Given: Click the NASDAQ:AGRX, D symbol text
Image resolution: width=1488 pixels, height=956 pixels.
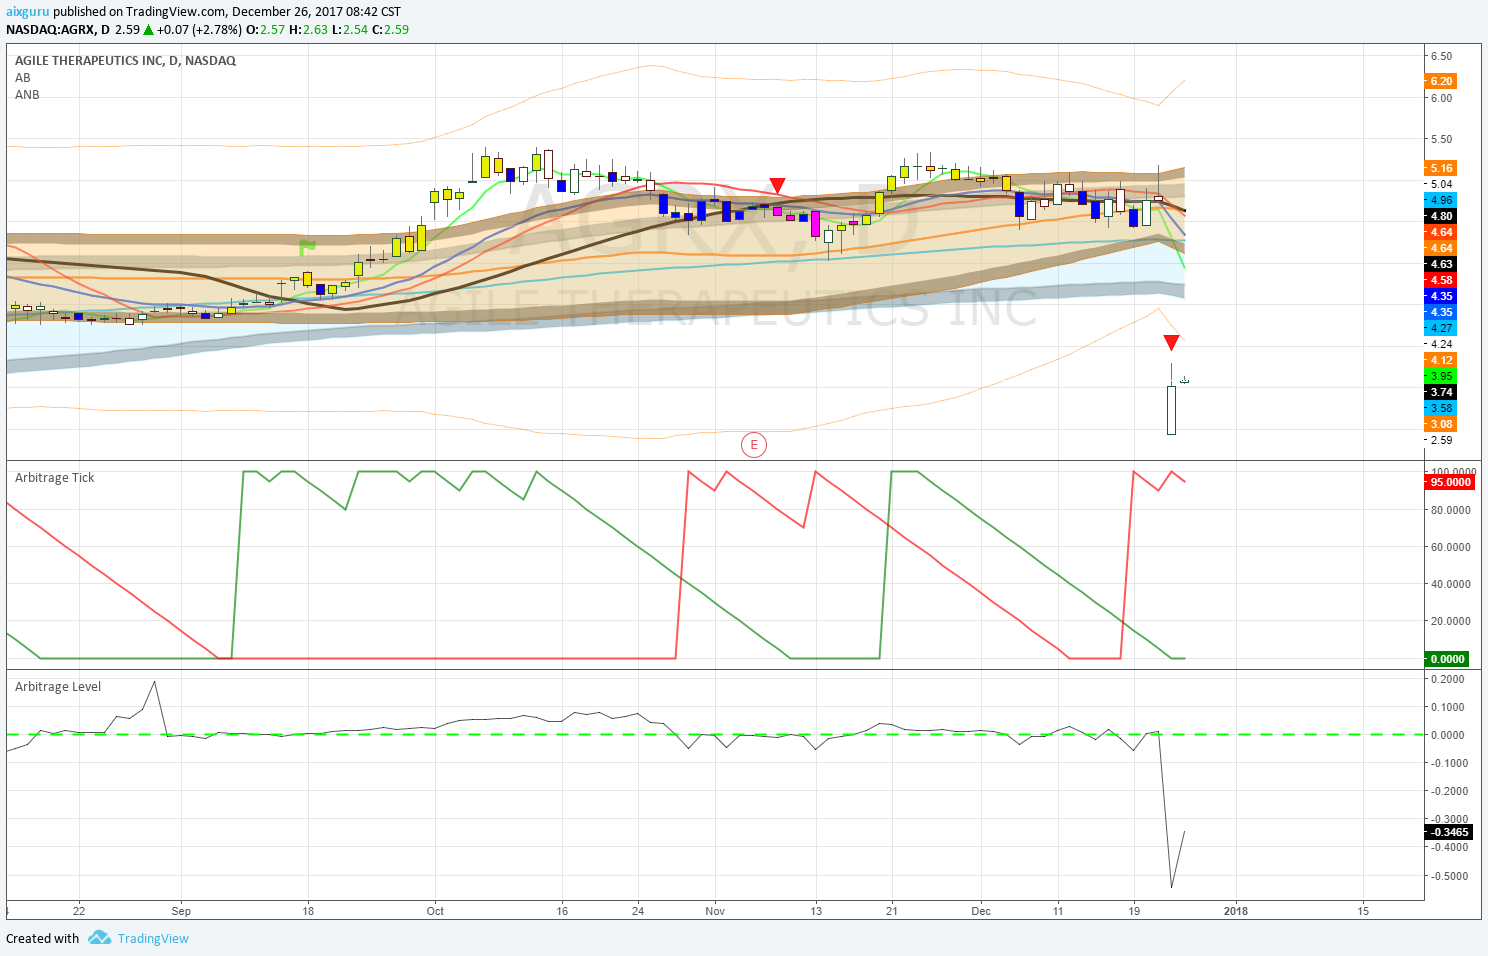Looking at the screenshot, I should coord(58,30).
